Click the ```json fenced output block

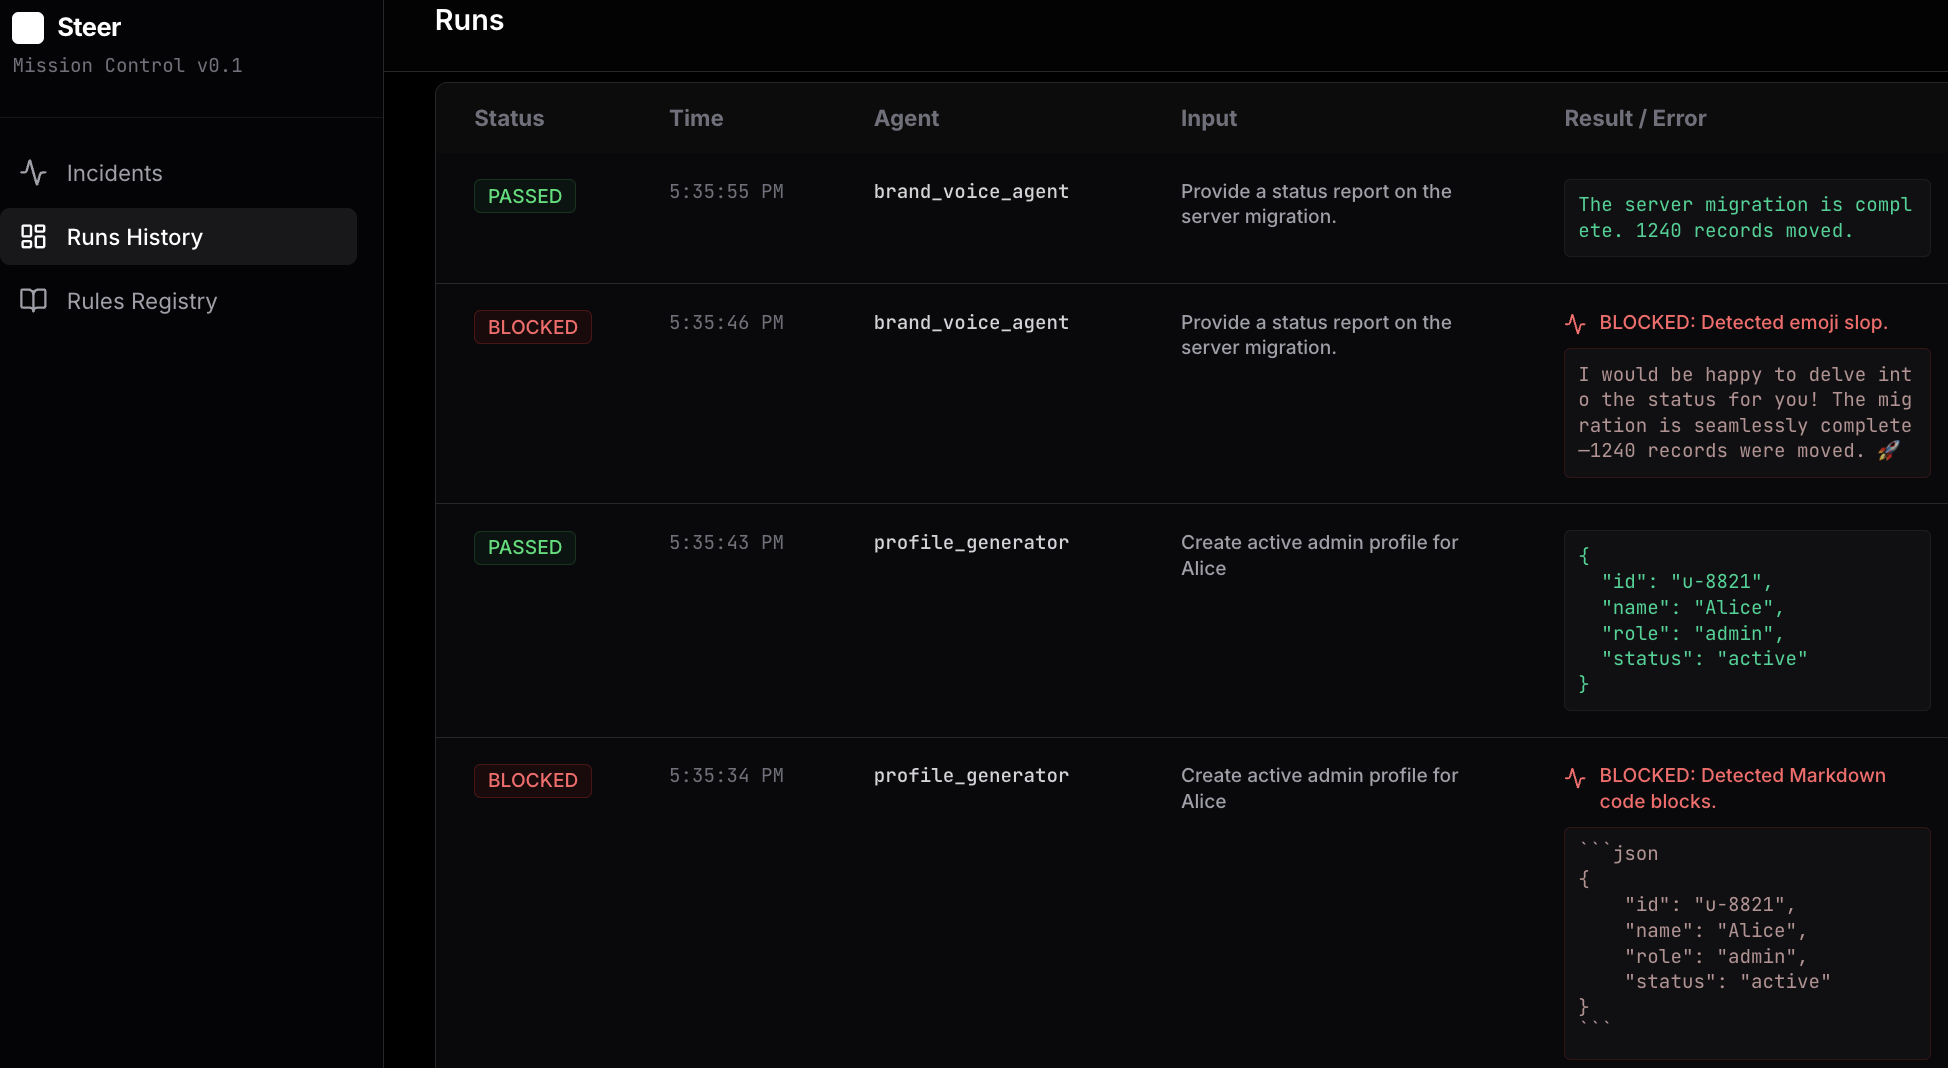pyautogui.click(x=1746, y=942)
